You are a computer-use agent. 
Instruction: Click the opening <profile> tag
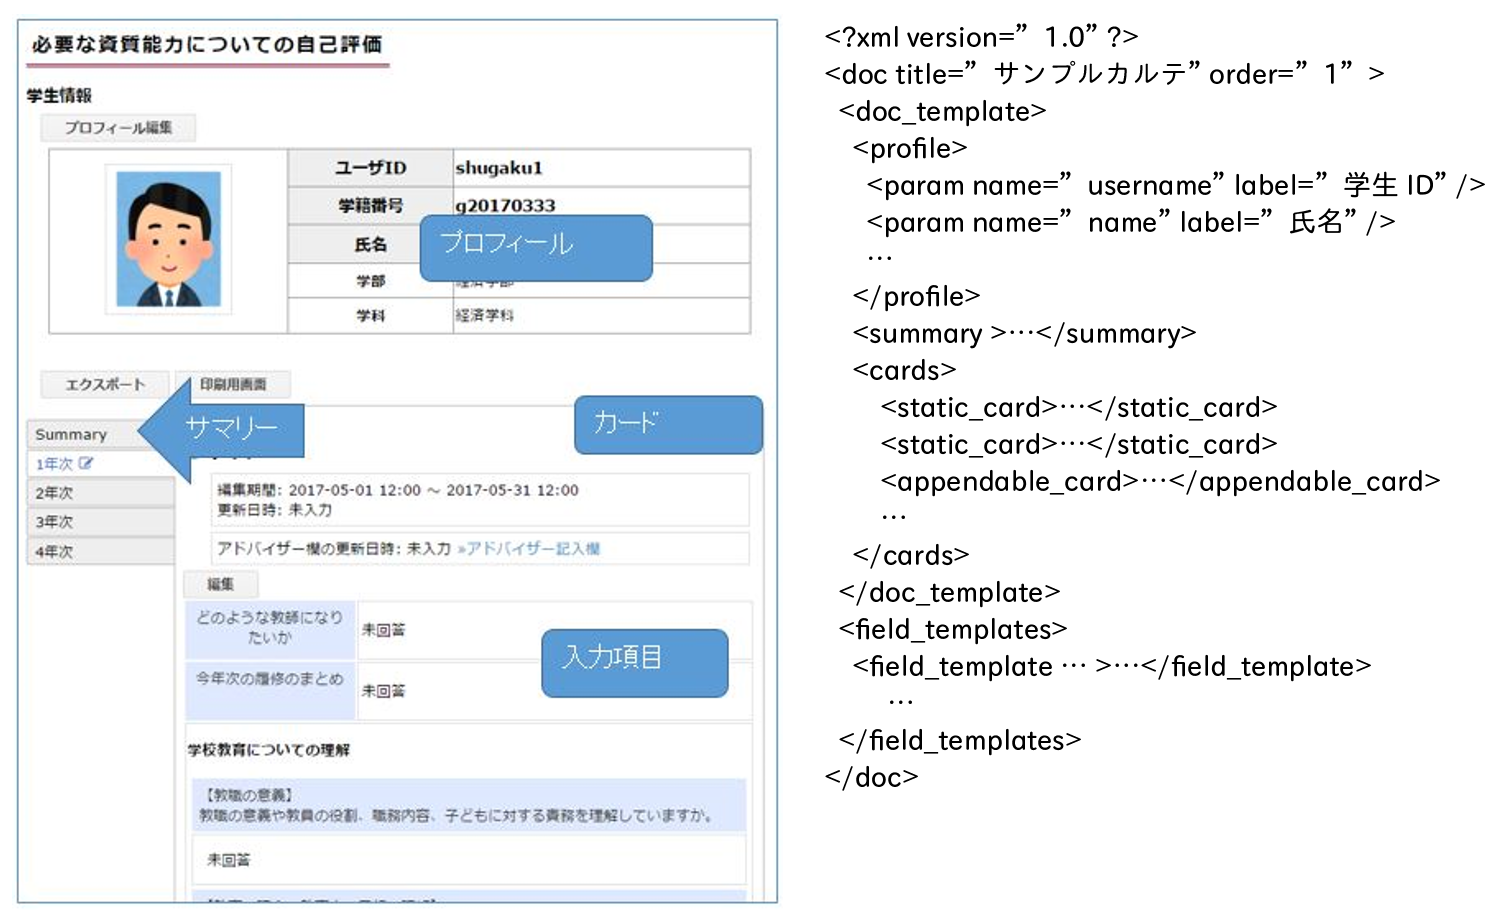[x=910, y=149]
